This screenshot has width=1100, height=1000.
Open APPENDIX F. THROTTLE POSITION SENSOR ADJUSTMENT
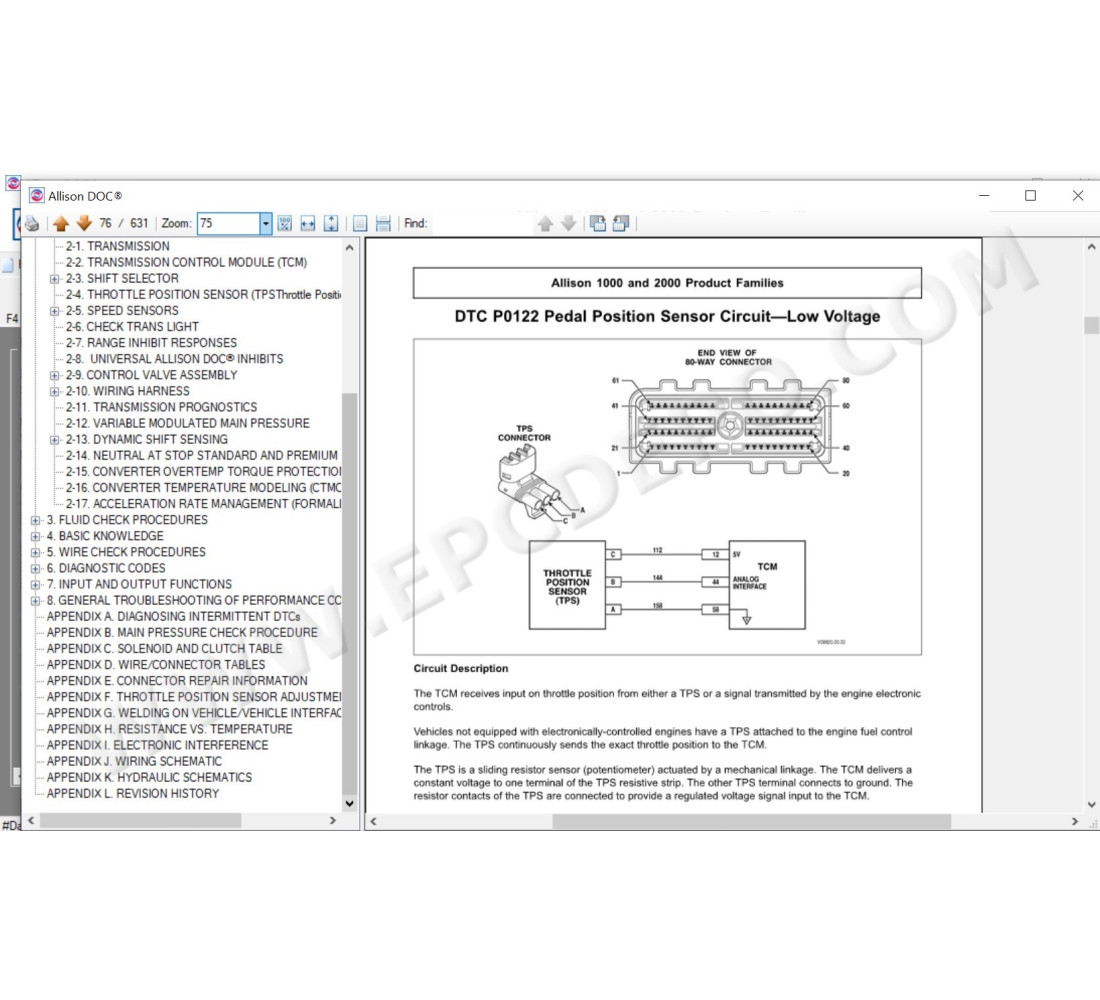[194, 698]
